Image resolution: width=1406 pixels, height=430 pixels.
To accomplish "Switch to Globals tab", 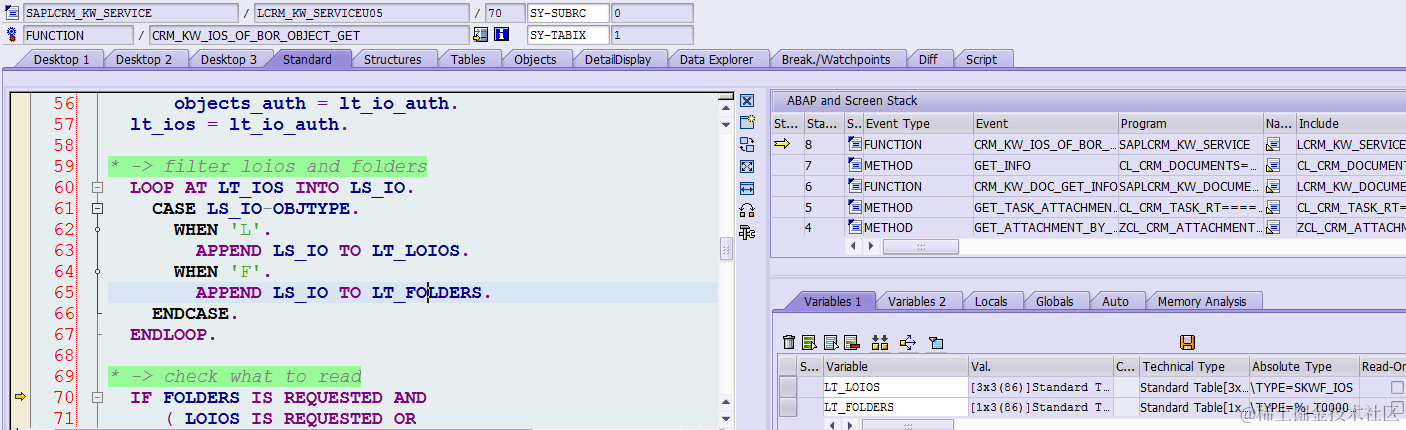I will (1054, 301).
